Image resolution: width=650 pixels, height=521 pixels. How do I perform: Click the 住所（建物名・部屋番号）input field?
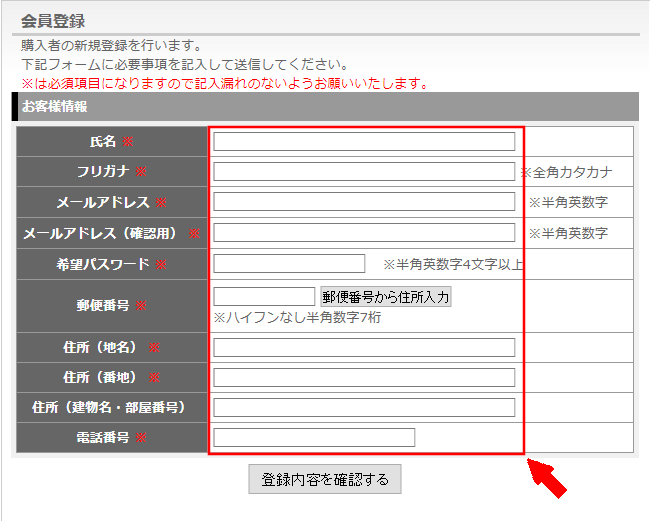coord(364,407)
